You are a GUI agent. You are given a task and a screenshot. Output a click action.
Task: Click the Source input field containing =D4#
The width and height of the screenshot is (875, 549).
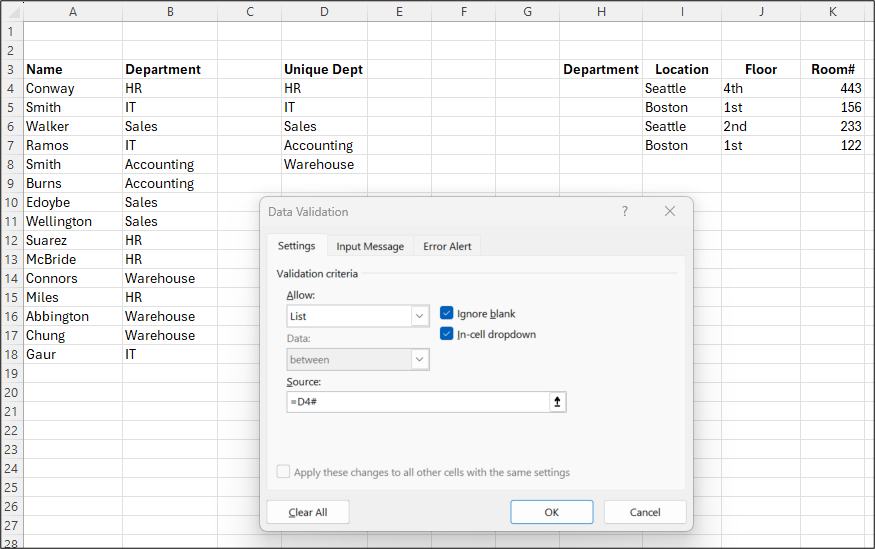tap(418, 402)
